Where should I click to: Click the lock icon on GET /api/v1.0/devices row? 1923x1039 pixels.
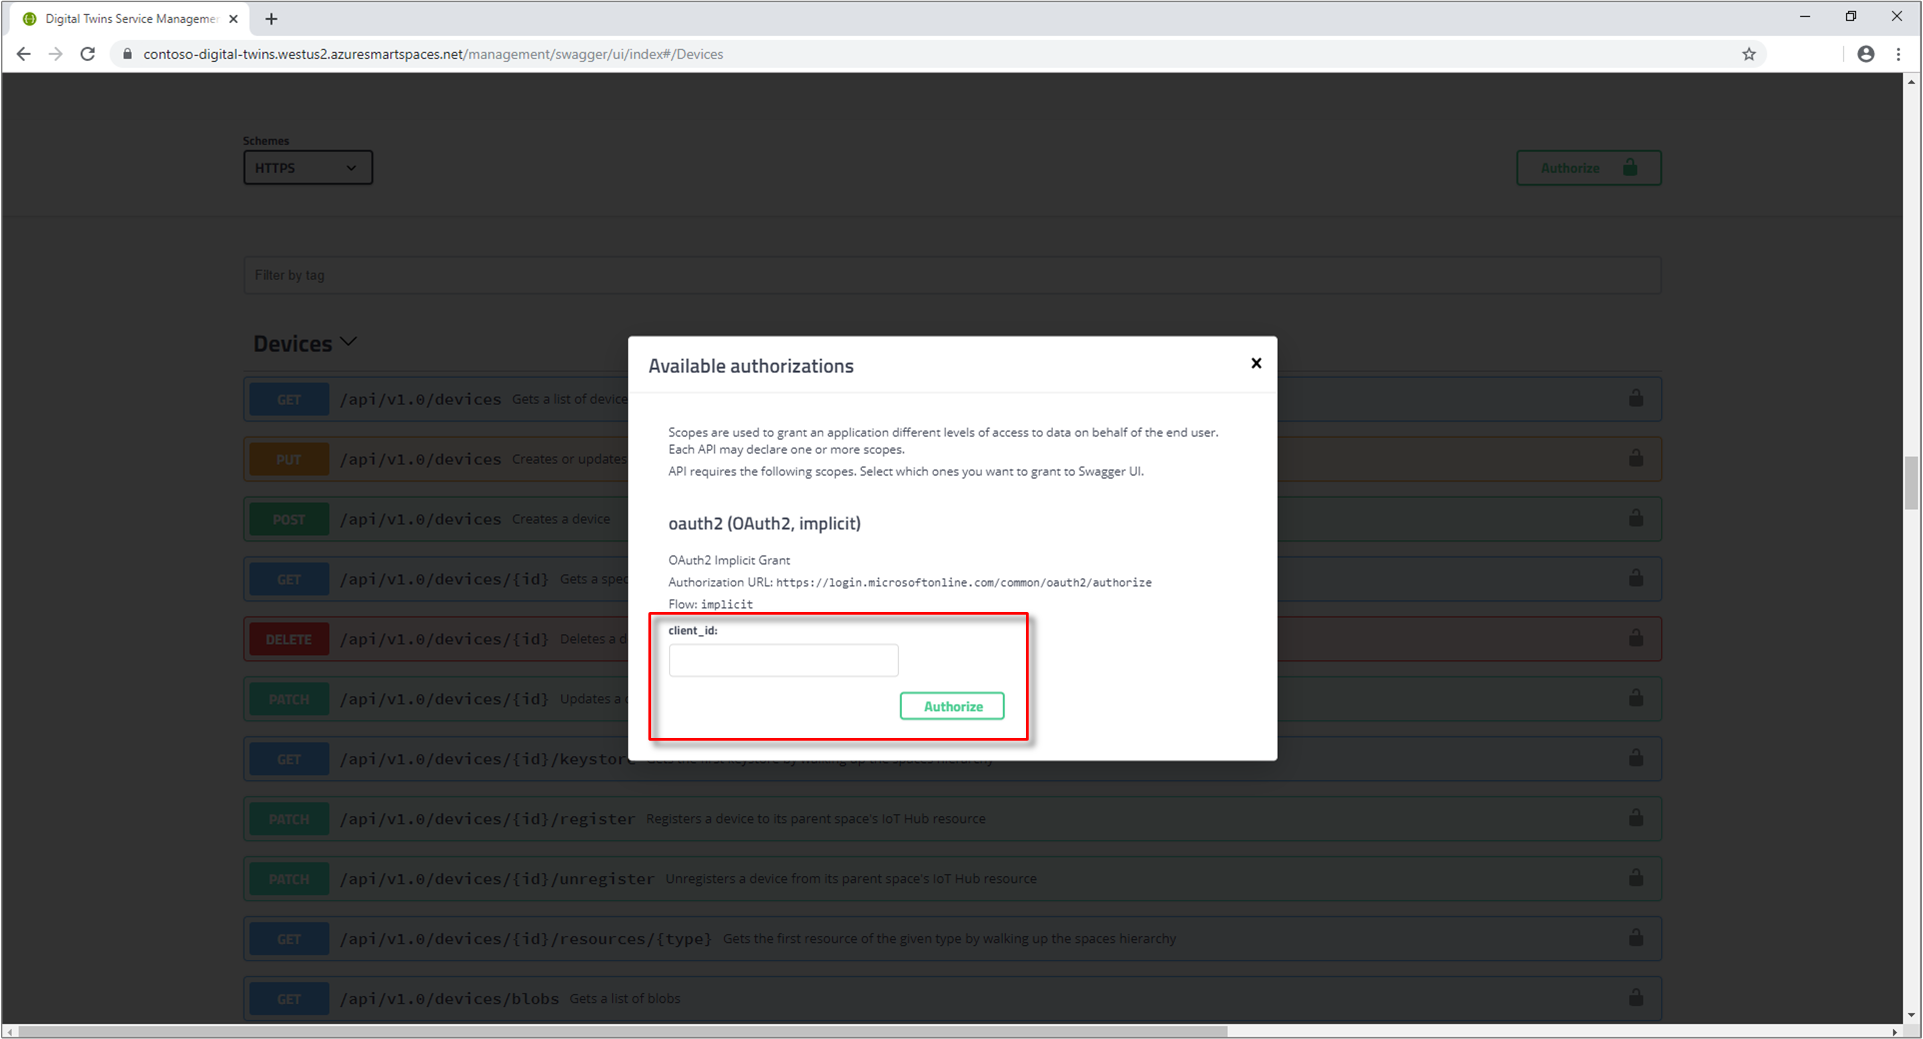point(1636,398)
